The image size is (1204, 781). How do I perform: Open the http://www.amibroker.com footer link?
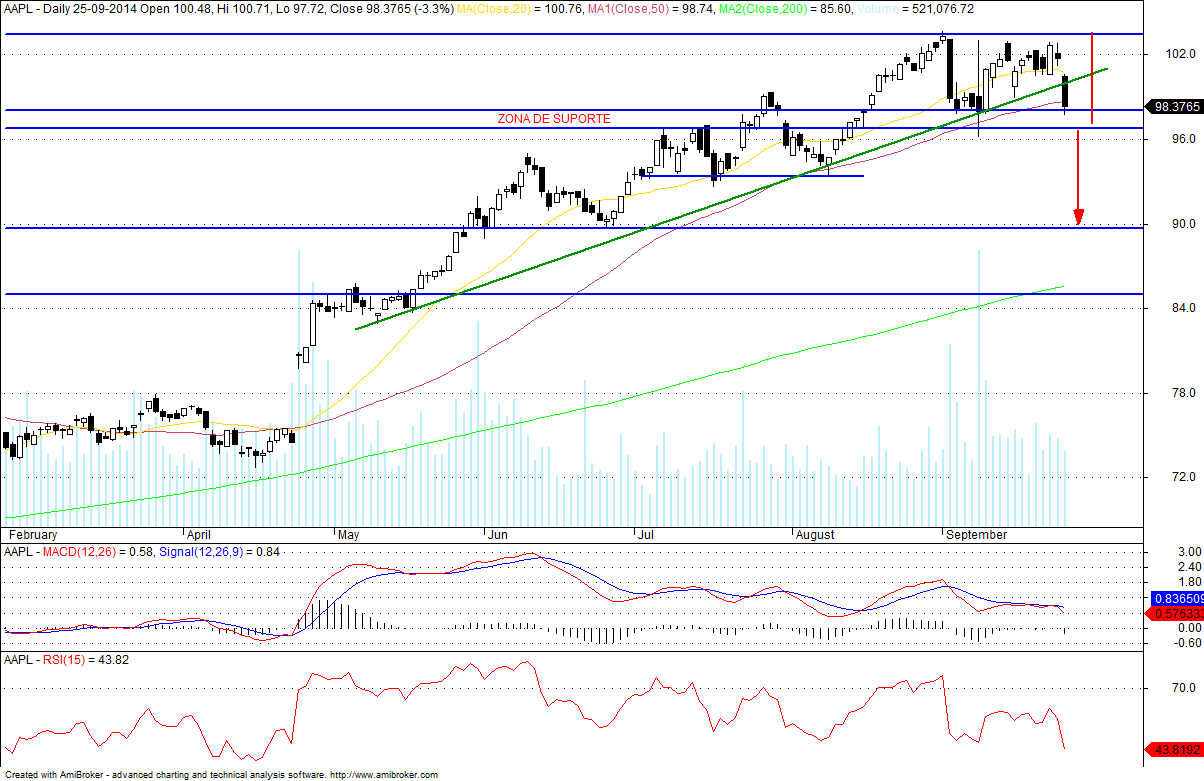383,775
